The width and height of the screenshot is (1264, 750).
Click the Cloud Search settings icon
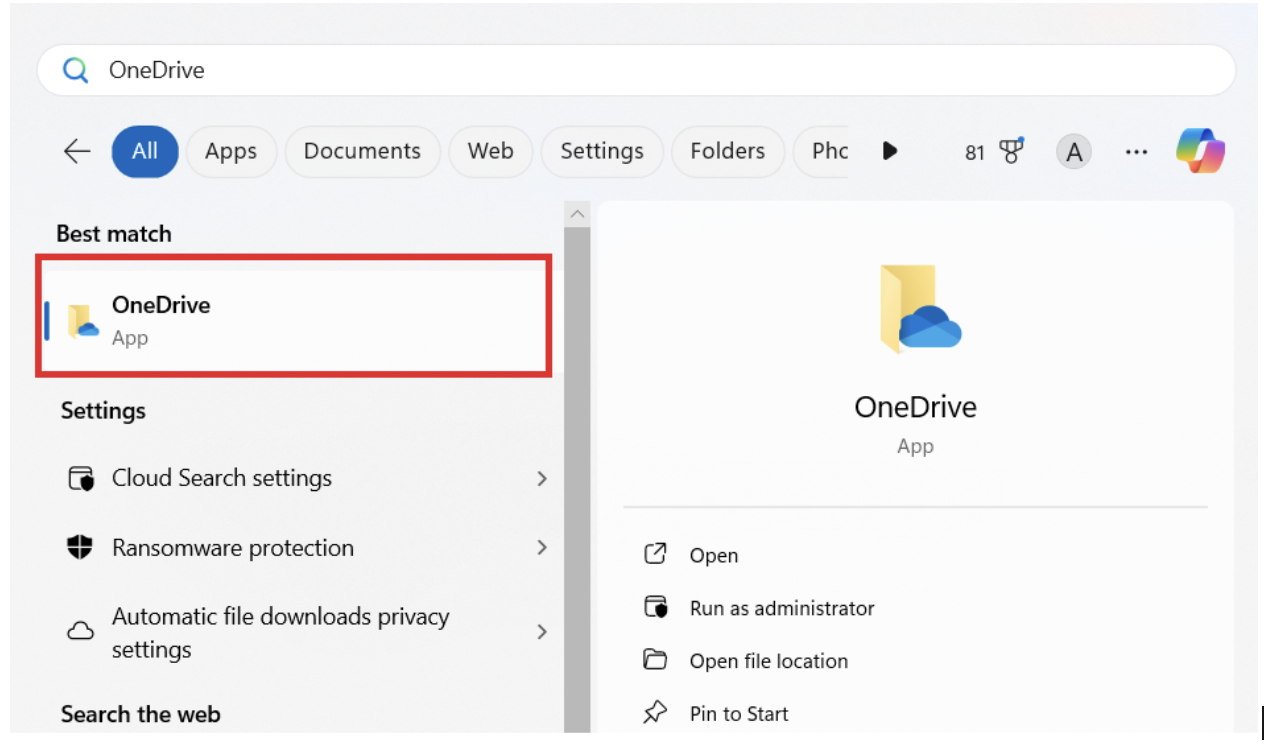coord(80,478)
